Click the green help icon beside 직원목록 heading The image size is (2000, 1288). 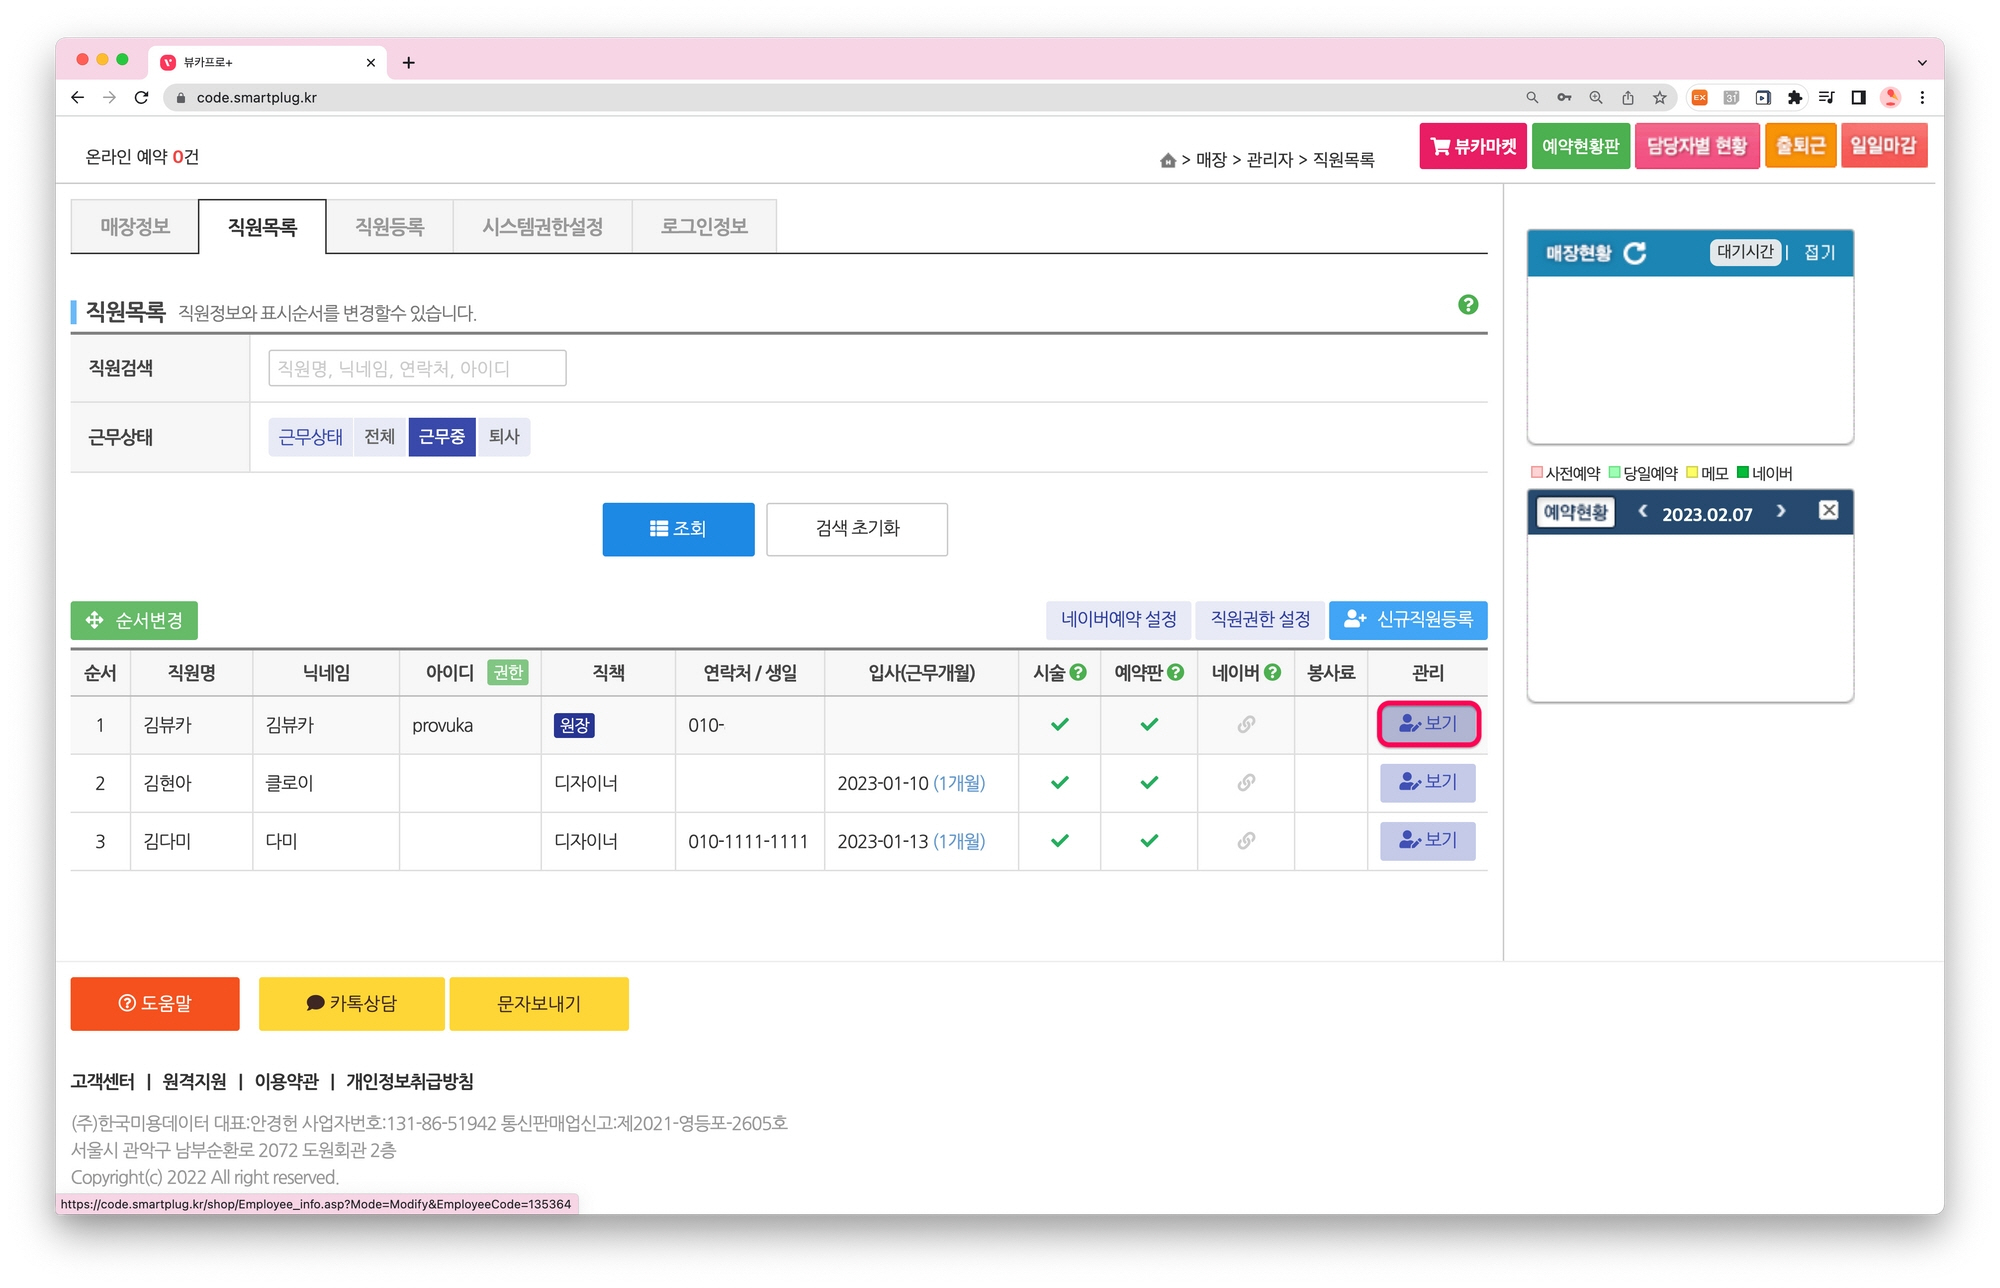(1467, 305)
